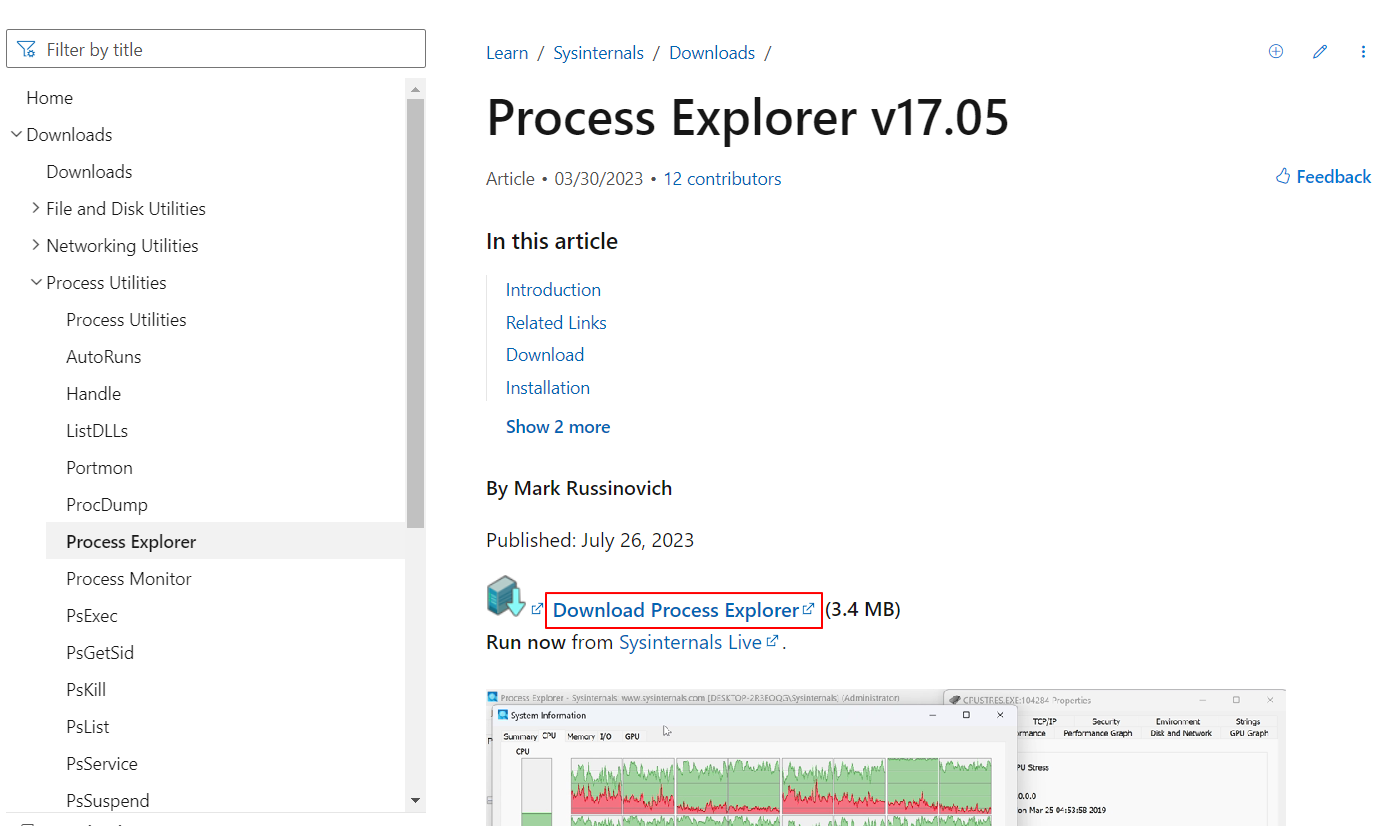Click sidebar scrollbar up arrow
1397x826 pixels.
[x=415, y=89]
